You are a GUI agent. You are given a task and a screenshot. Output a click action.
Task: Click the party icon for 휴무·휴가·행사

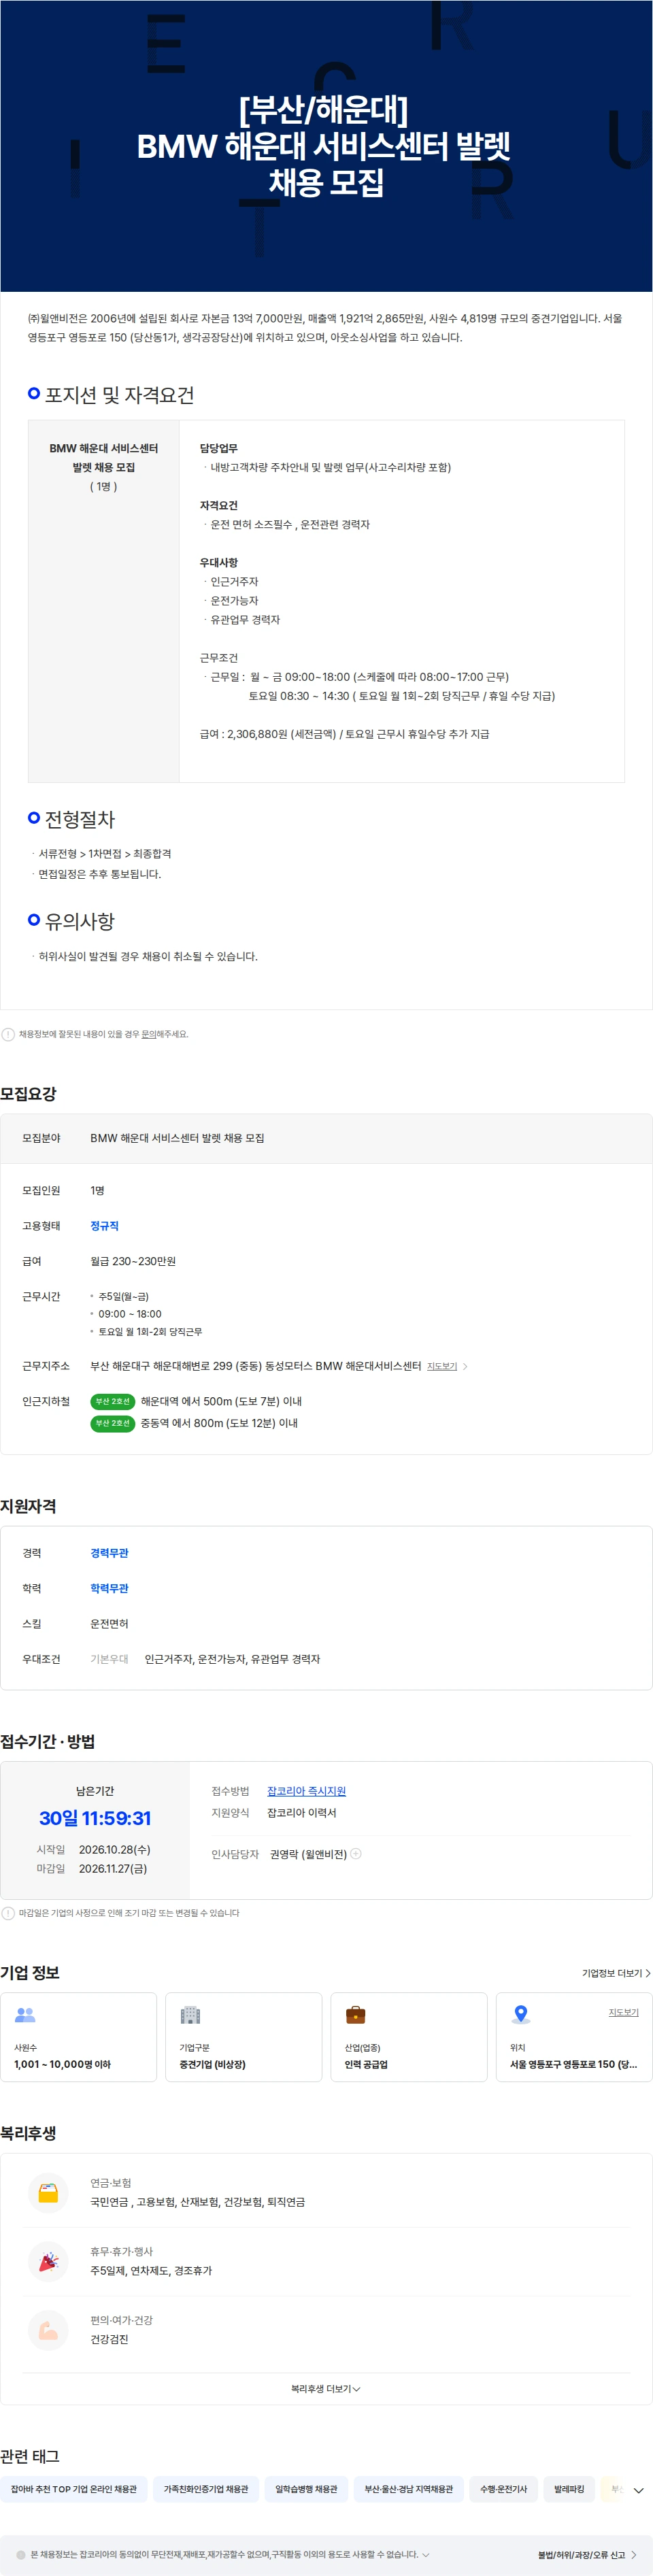(x=48, y=2261)
